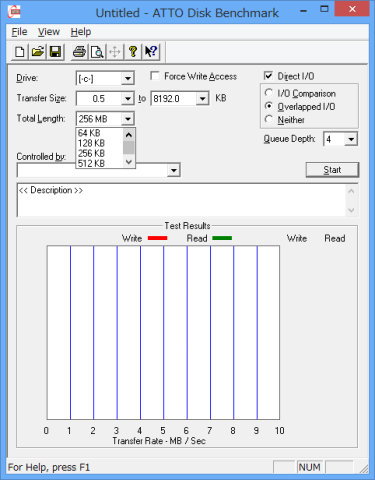
Task: Choose 128 KB in Total Length list
Action: pyautogui.click(x=99, y=143)
